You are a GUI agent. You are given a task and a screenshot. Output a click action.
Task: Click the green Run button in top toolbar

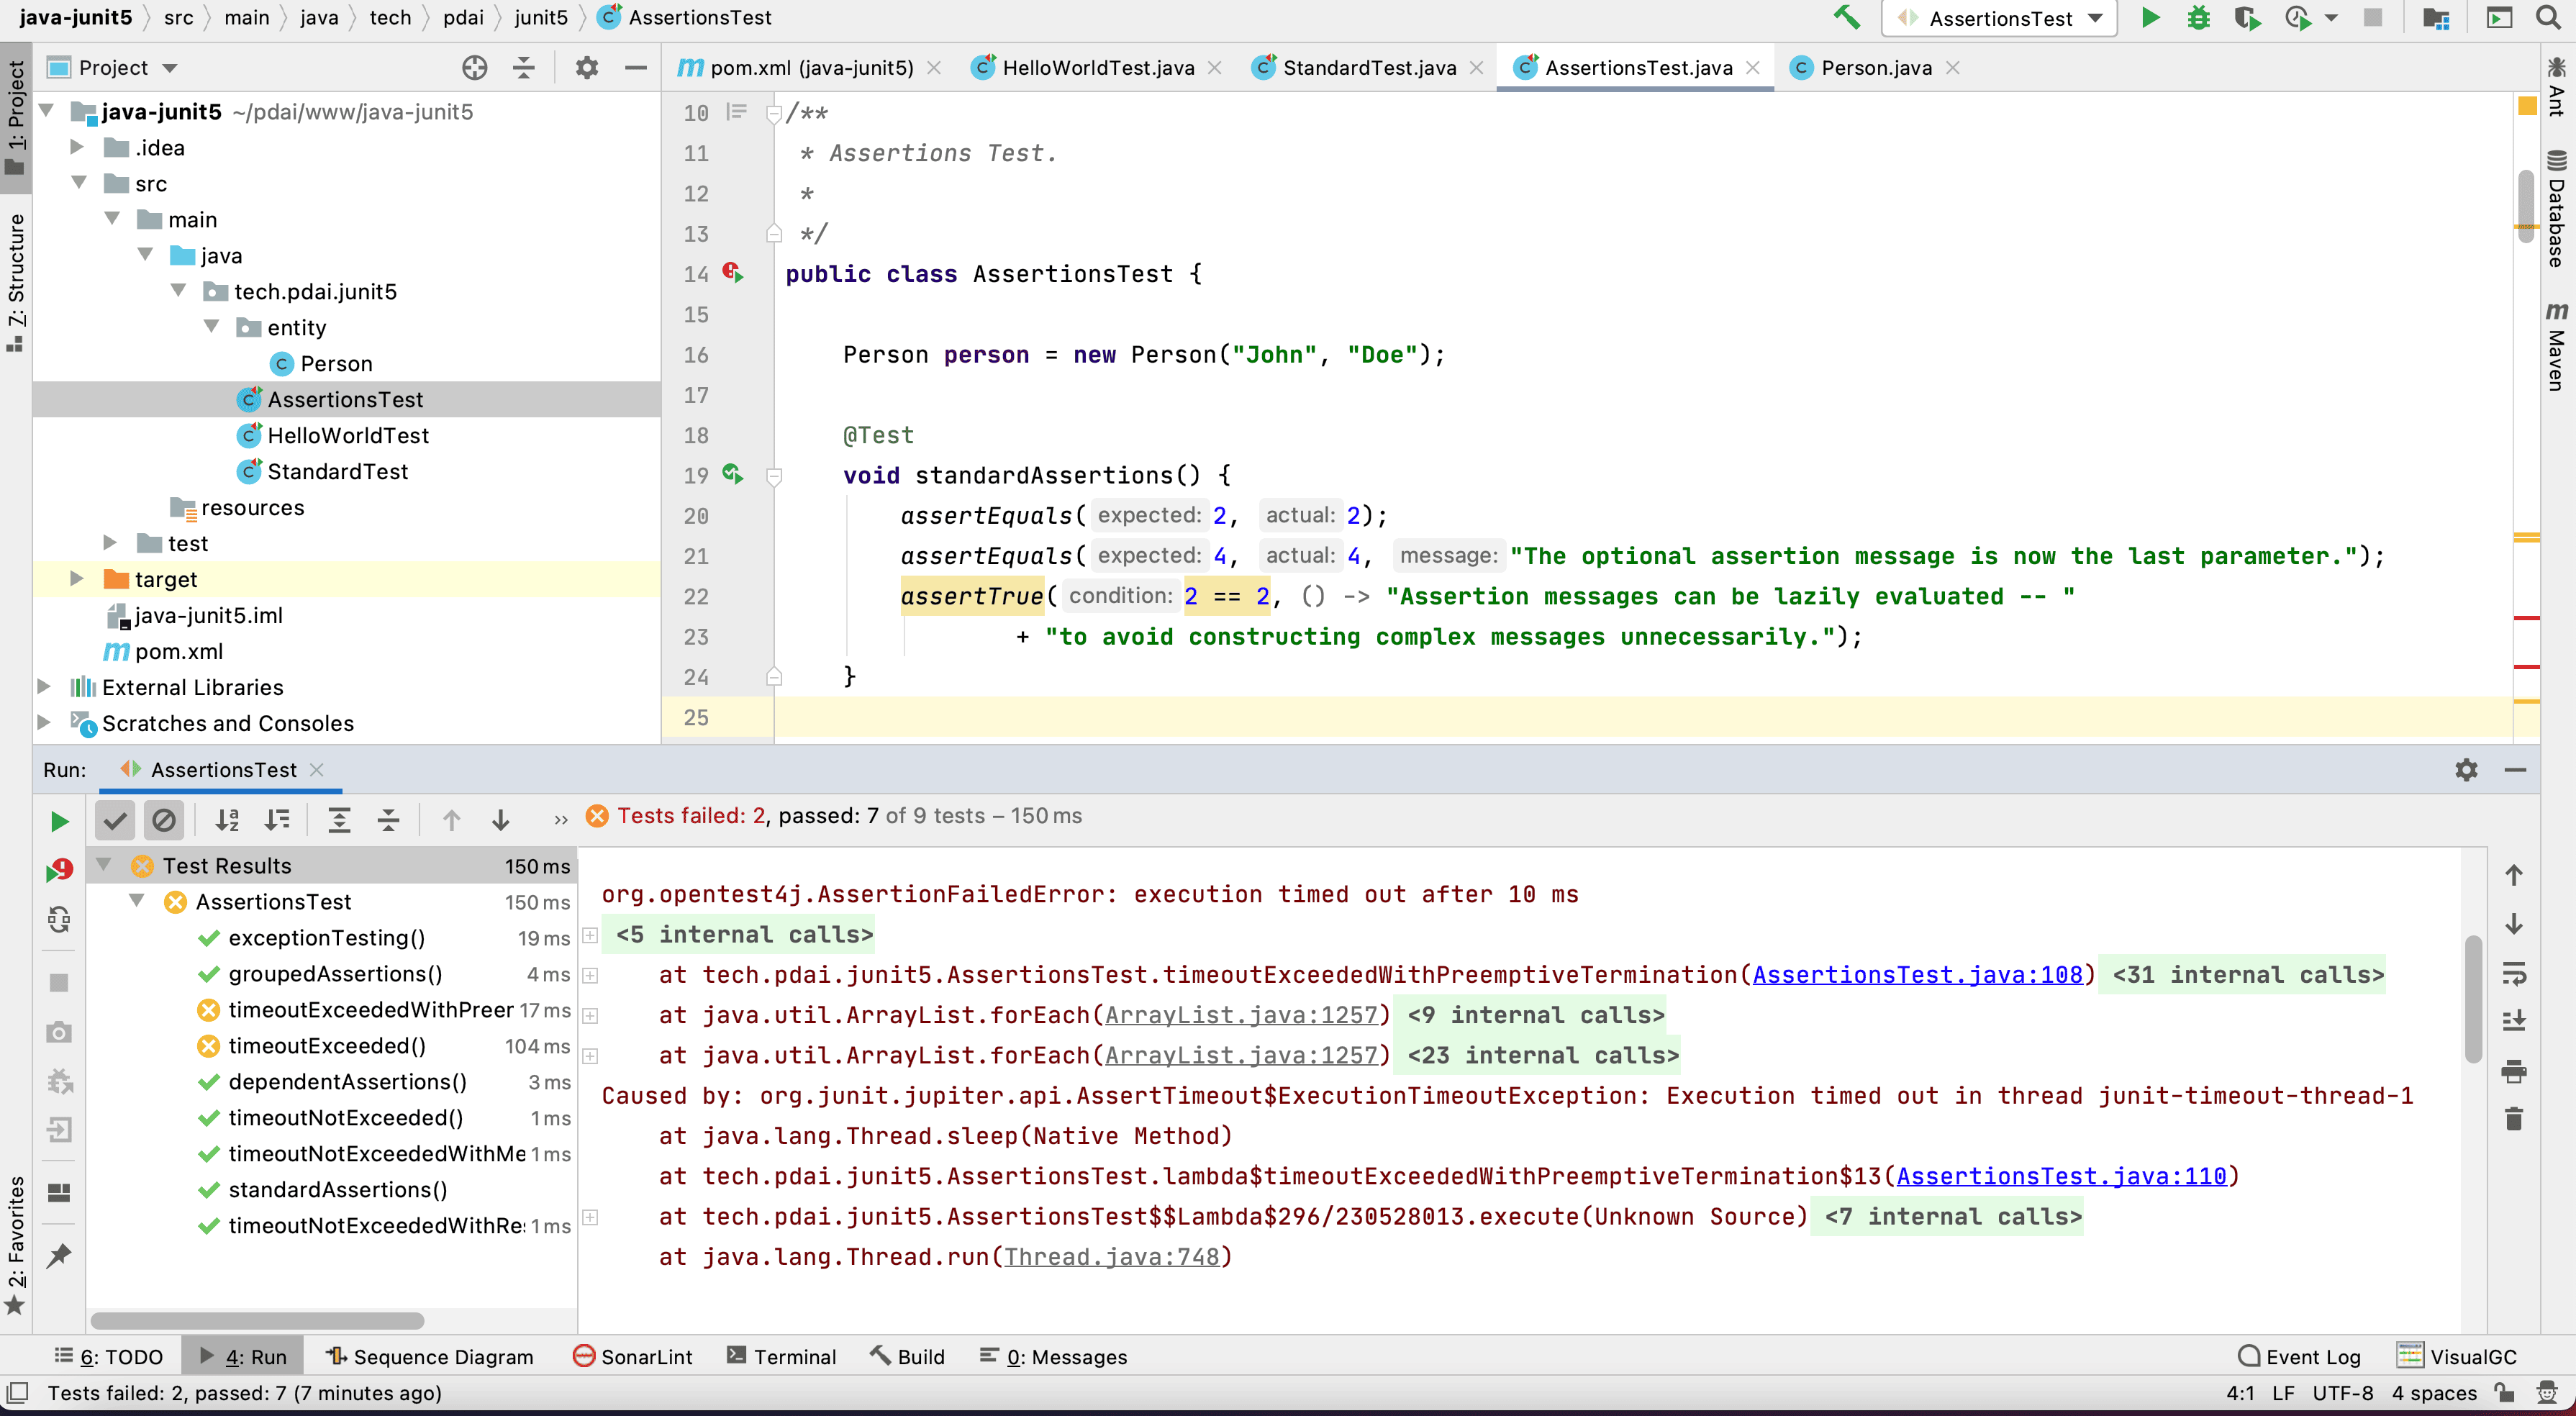tap(2149, 18)
